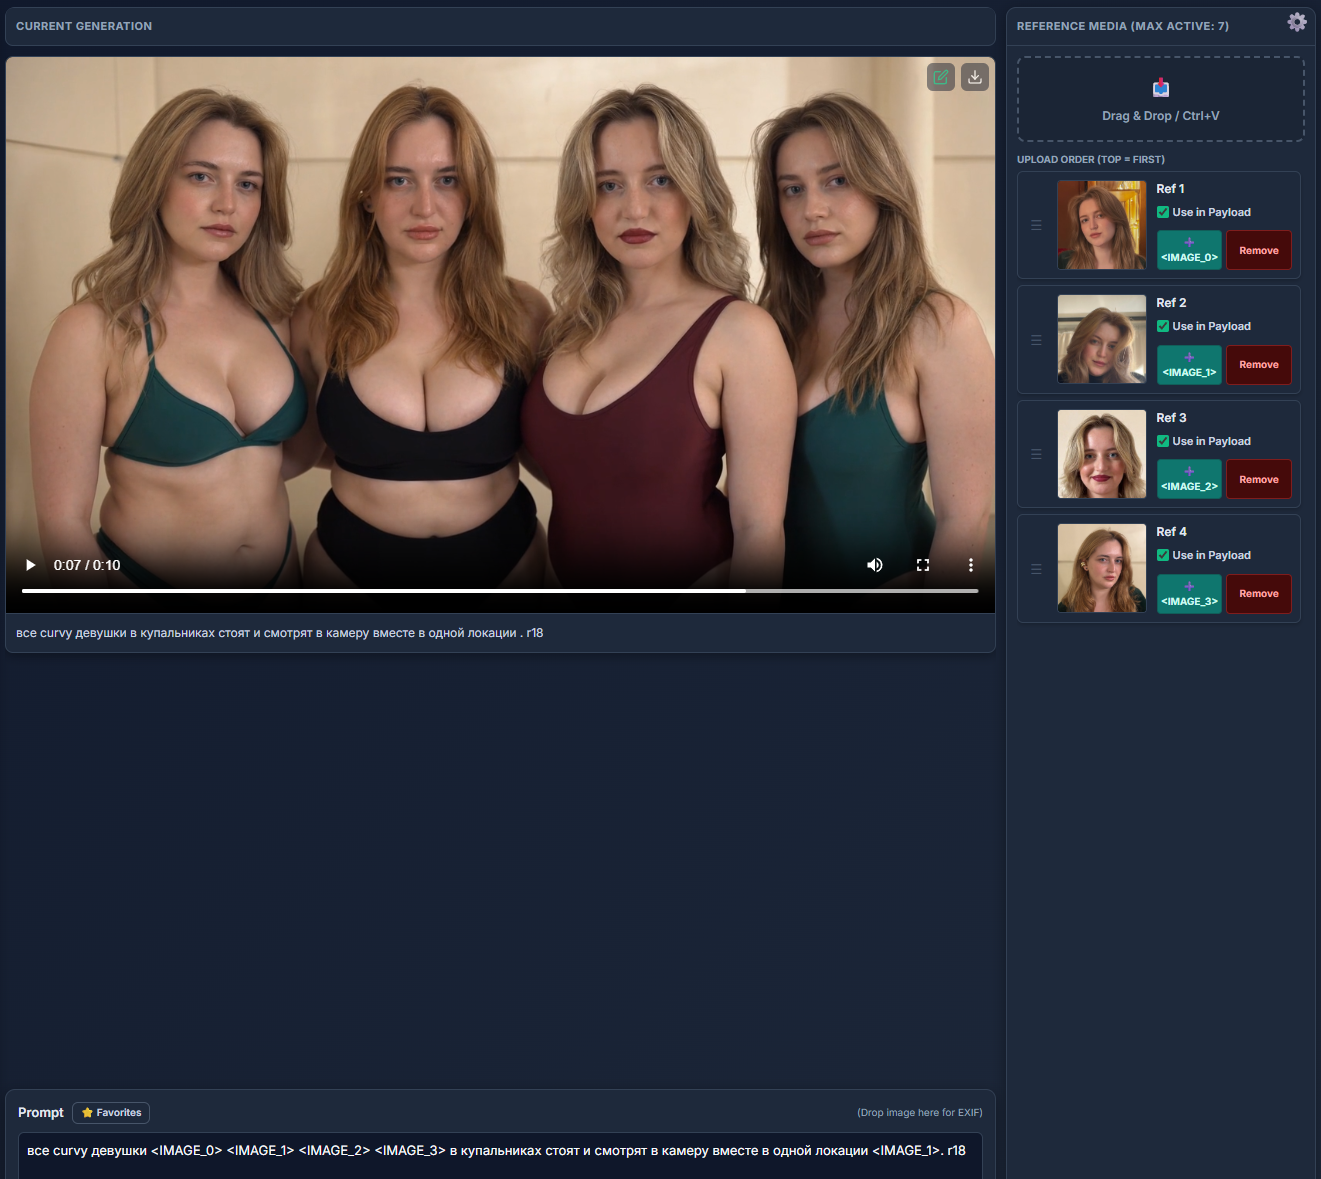1321x1179 pixels.
Task: Click the video timestamp 0:07 / 0:10
Action: [x=87, y=565]
